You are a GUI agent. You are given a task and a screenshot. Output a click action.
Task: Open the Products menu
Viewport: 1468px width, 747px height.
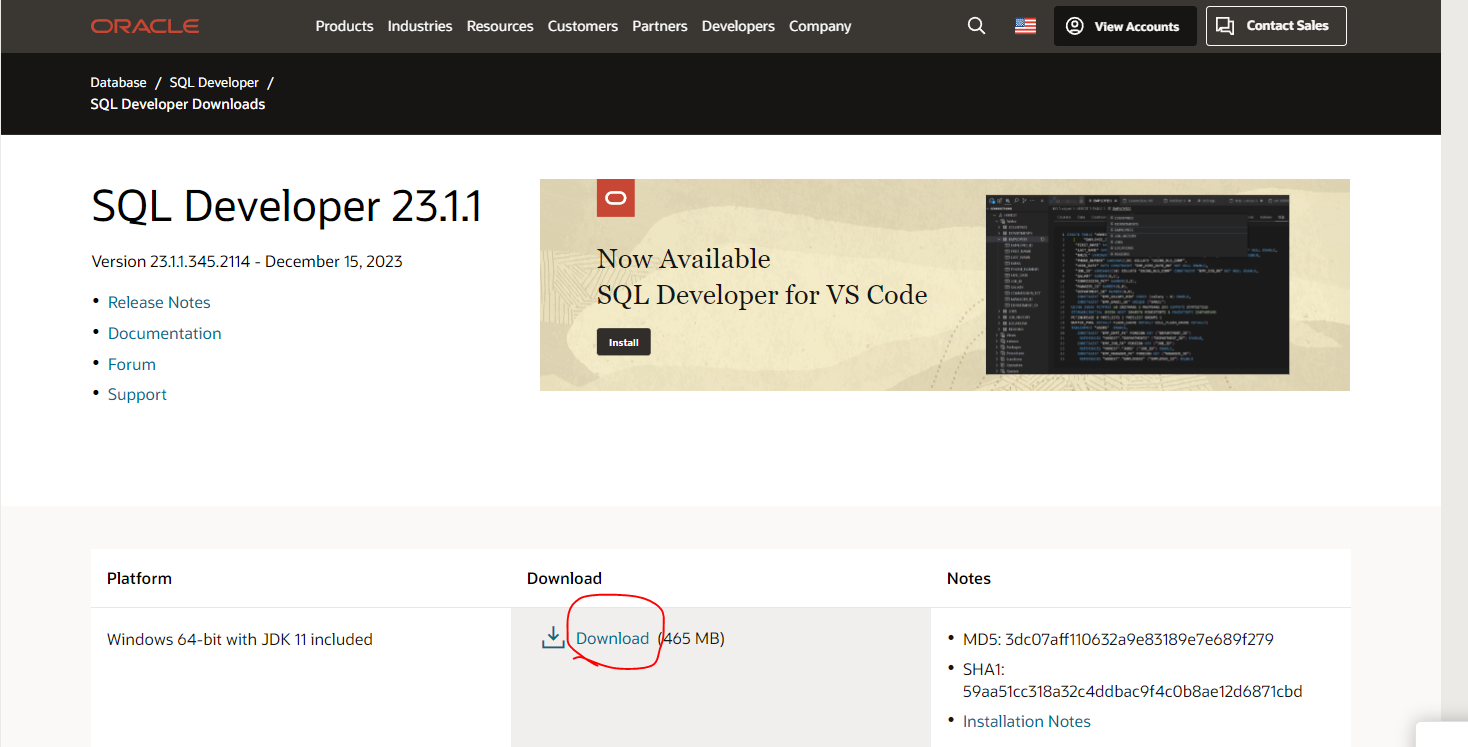point(344,26)
